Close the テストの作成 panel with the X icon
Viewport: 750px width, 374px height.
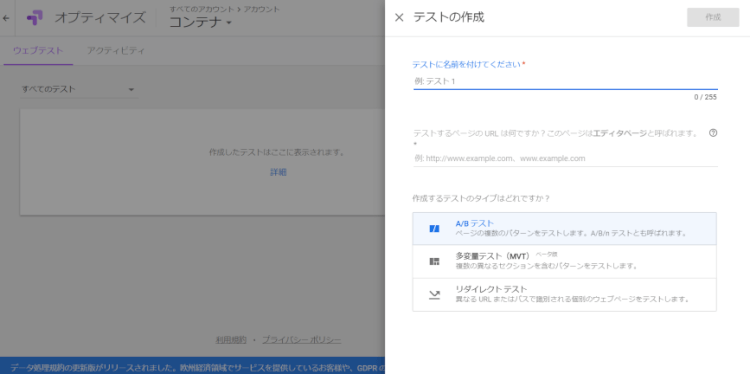tap(399, 18)
